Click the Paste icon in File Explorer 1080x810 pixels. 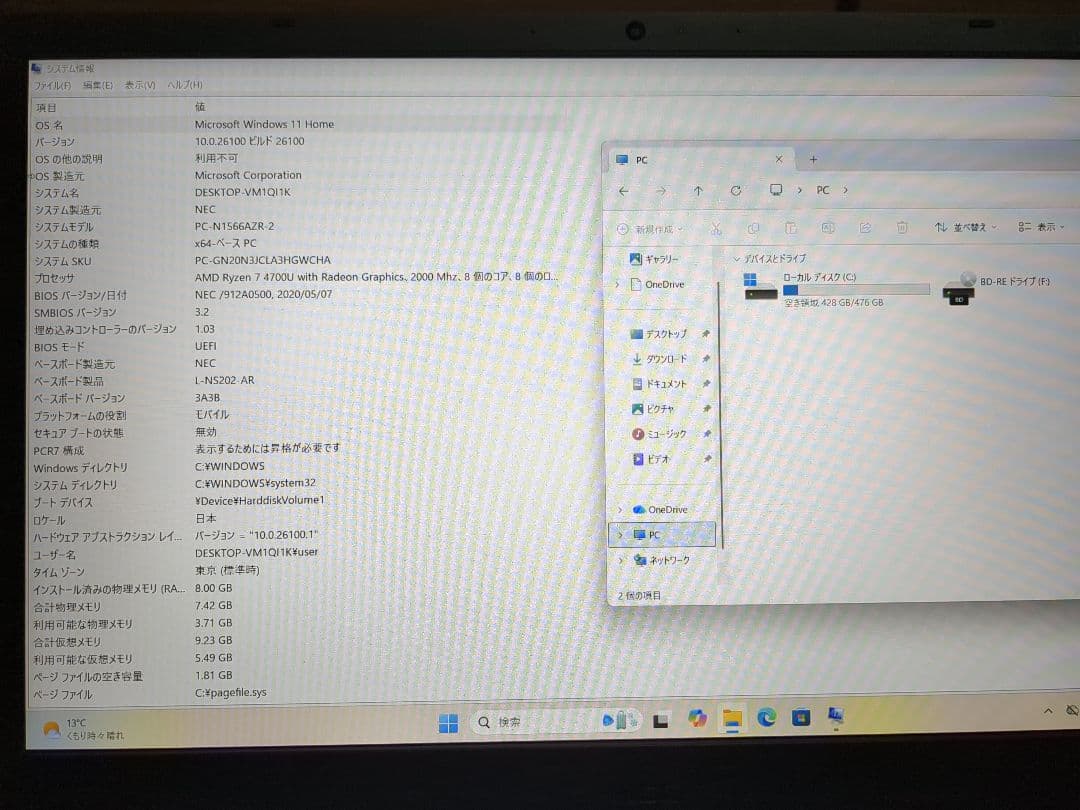[x=790, y=227]
